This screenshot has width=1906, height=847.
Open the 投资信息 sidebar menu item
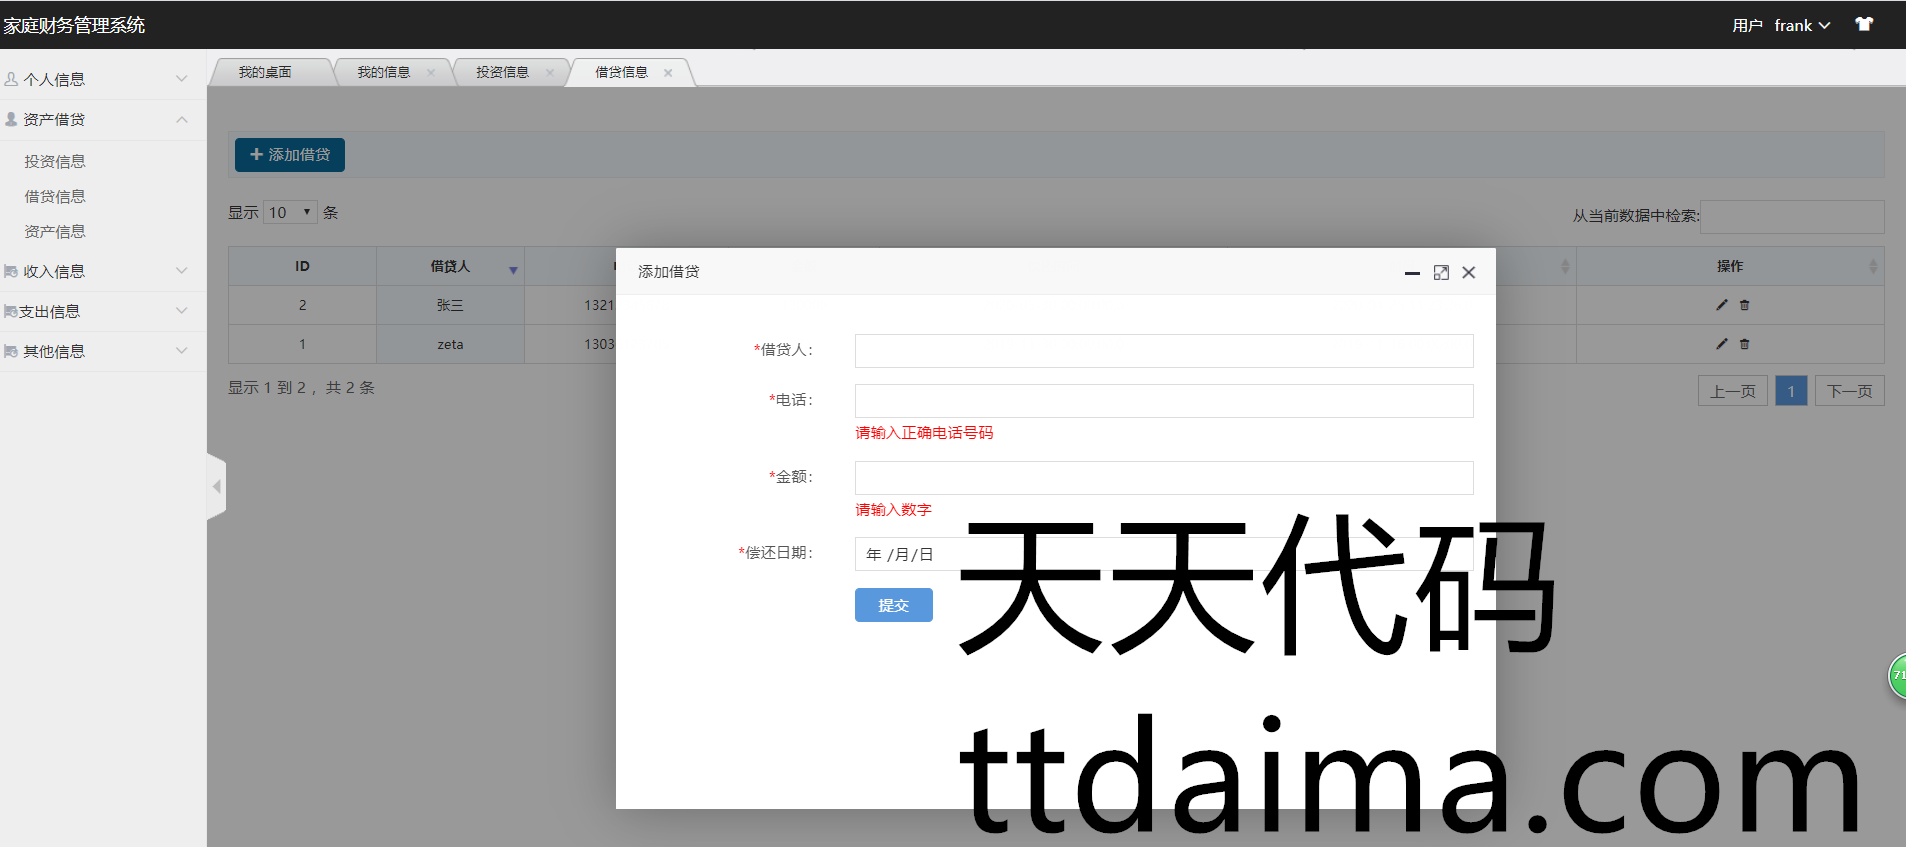(55, 162)
